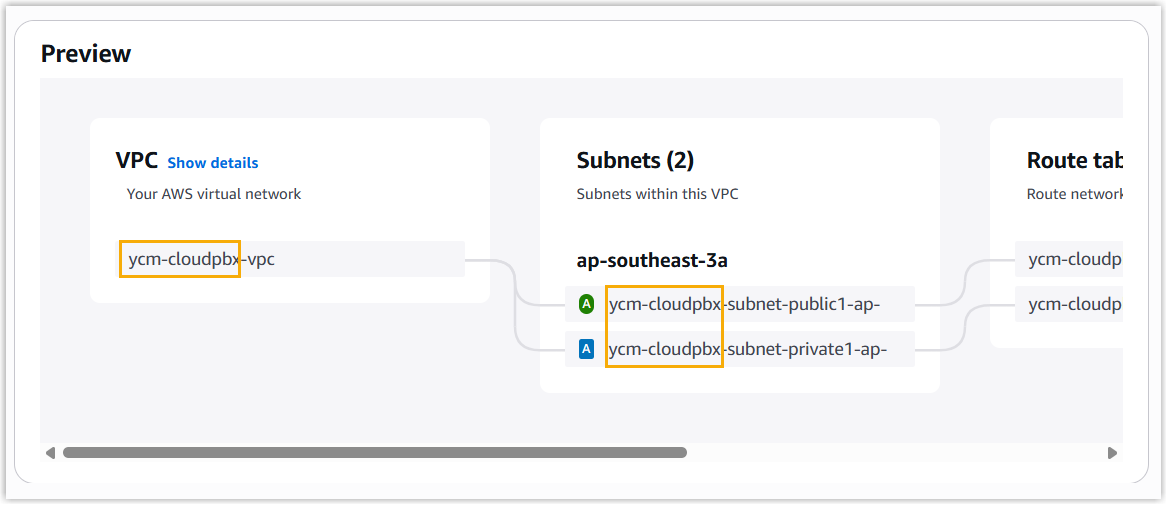Viewport: 1167px width, 505px height.
Task: Click the Route tables card heading
Action: click(1073, 161)
